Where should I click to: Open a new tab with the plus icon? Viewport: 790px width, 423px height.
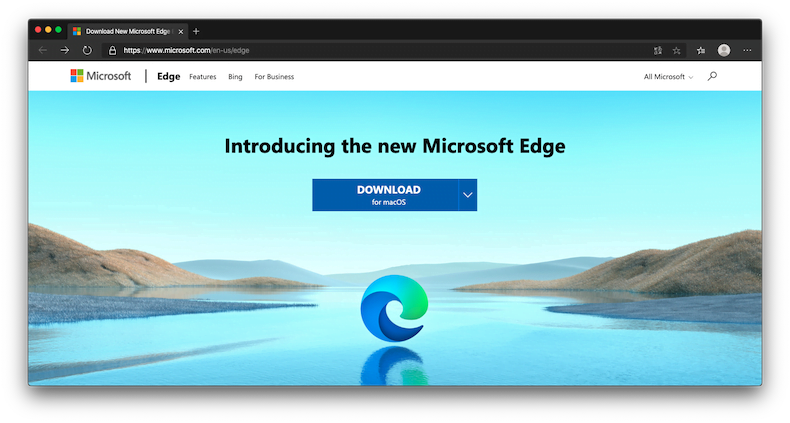(196, 31)
